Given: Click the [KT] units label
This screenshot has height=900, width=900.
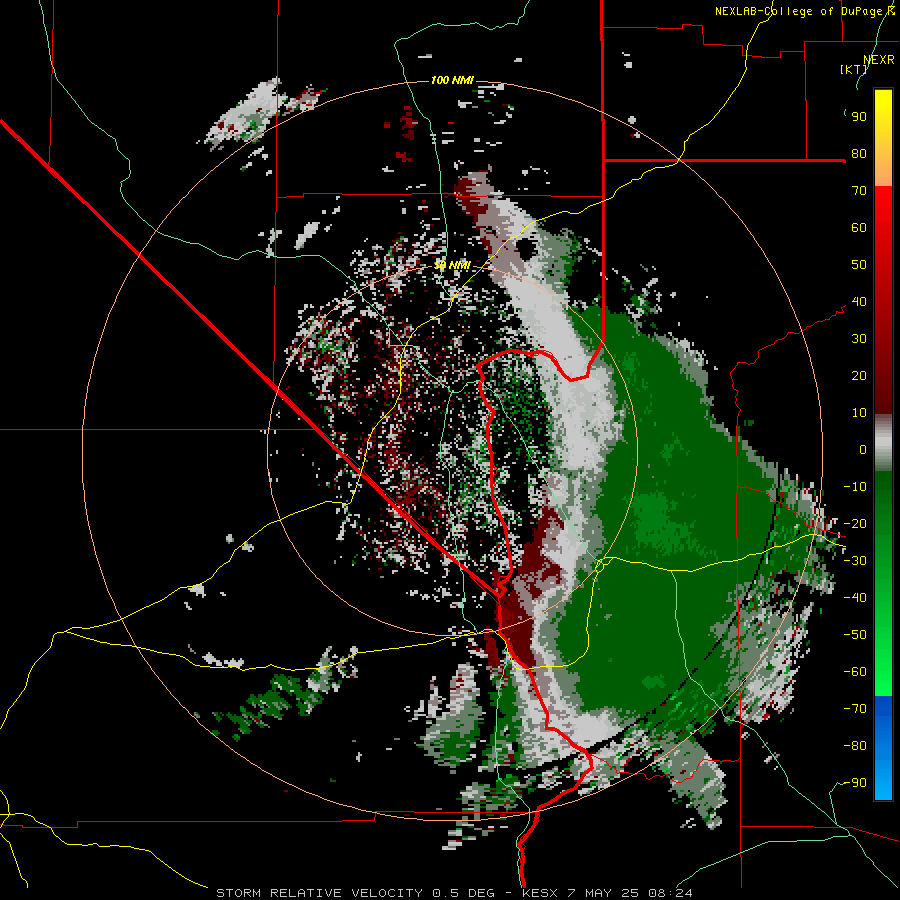Looking at the screenshot, I should [854, 69].
